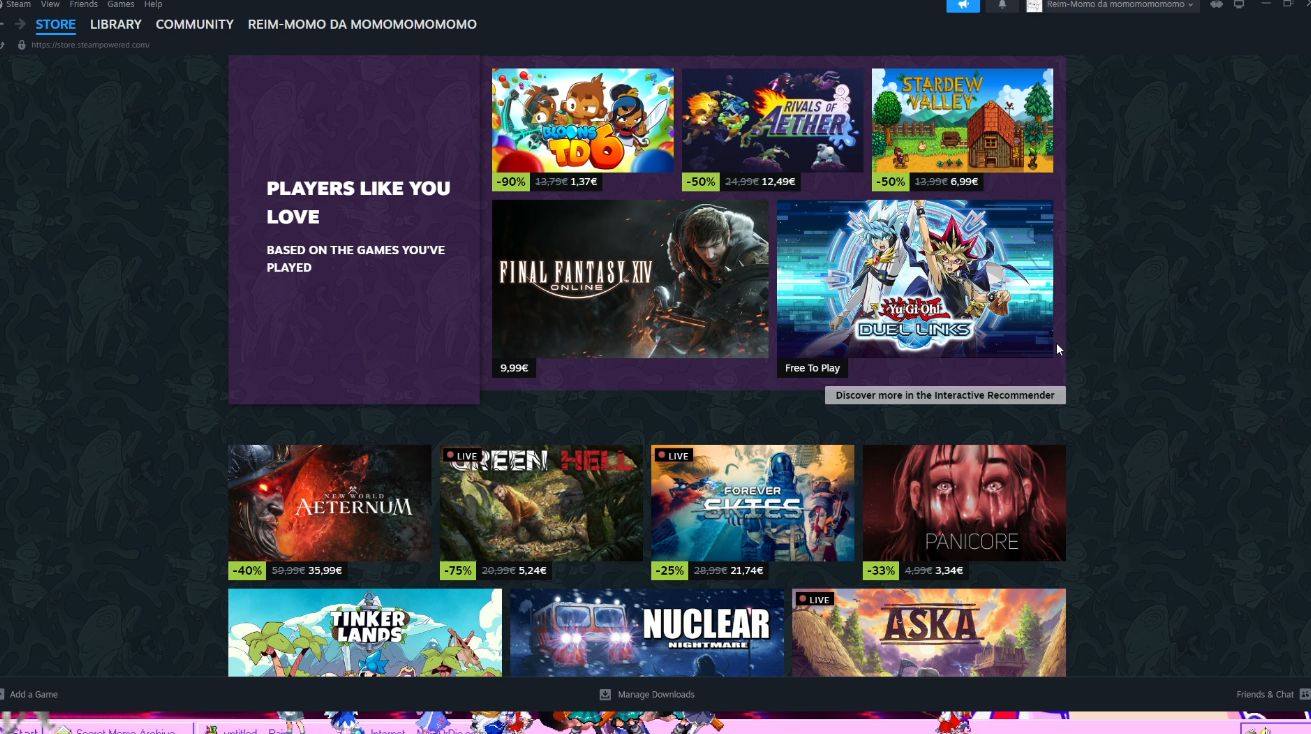Open the View menu
Viewport: 1311px width, 734px height.
pos(50,4)
